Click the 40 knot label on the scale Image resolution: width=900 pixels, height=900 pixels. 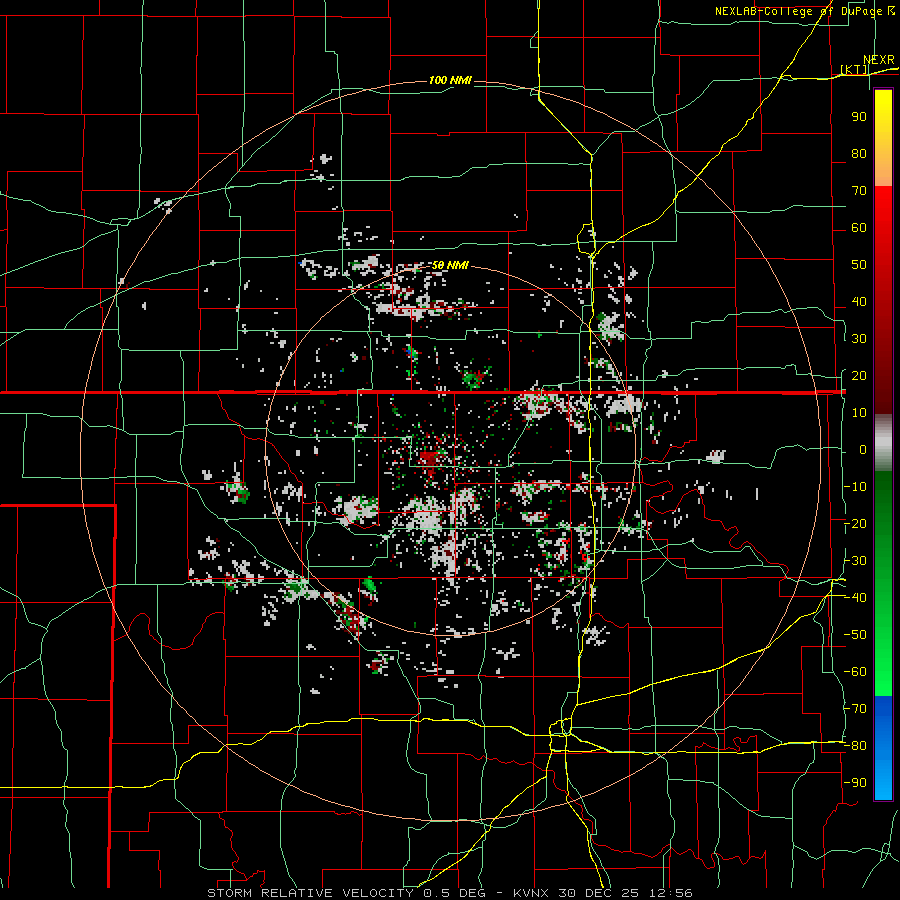tap(859, 301)
